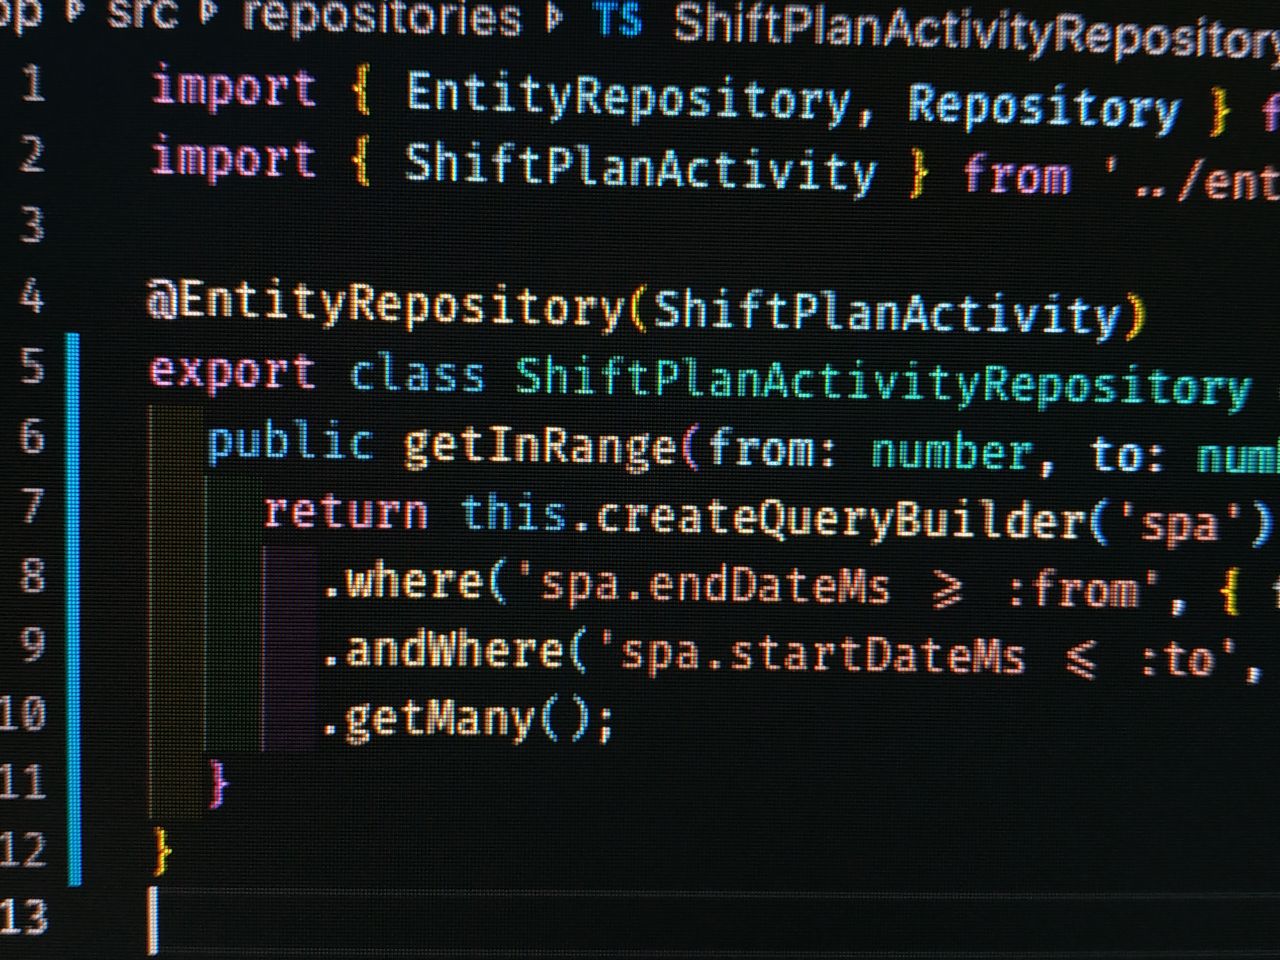The width and height of the screenshot is (1280, 960).
Task: Click 'spa.startDateMs' string on line 9
Action: click(x=822, y=655)
